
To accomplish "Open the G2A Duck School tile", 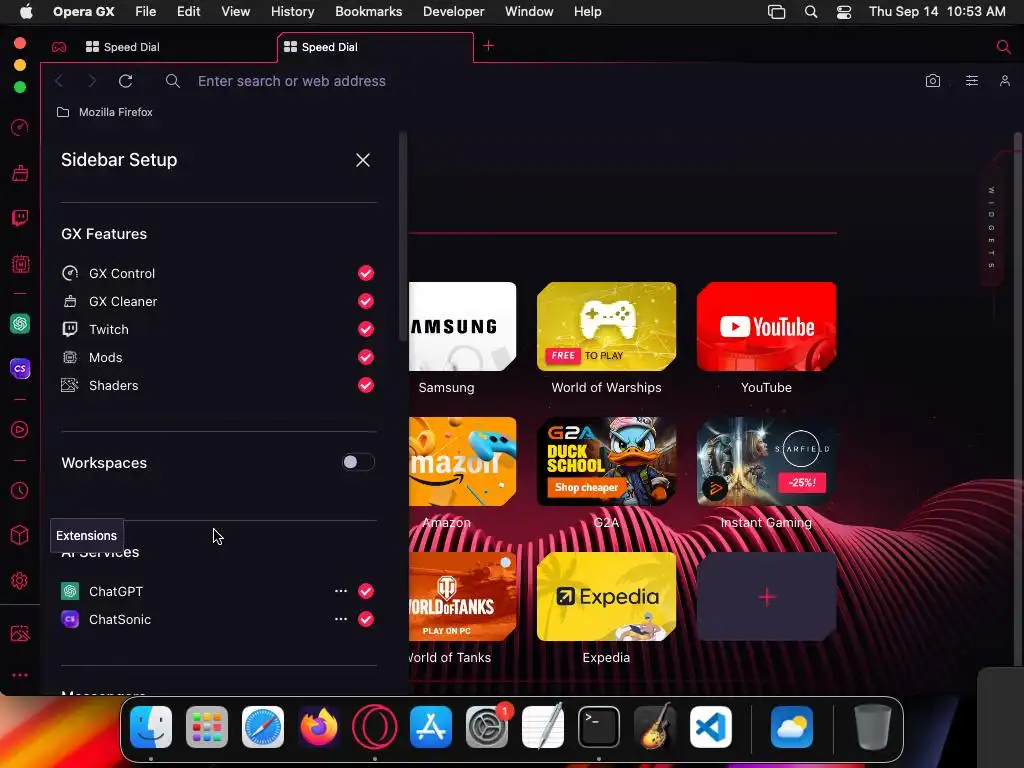I will coord(607,462).
